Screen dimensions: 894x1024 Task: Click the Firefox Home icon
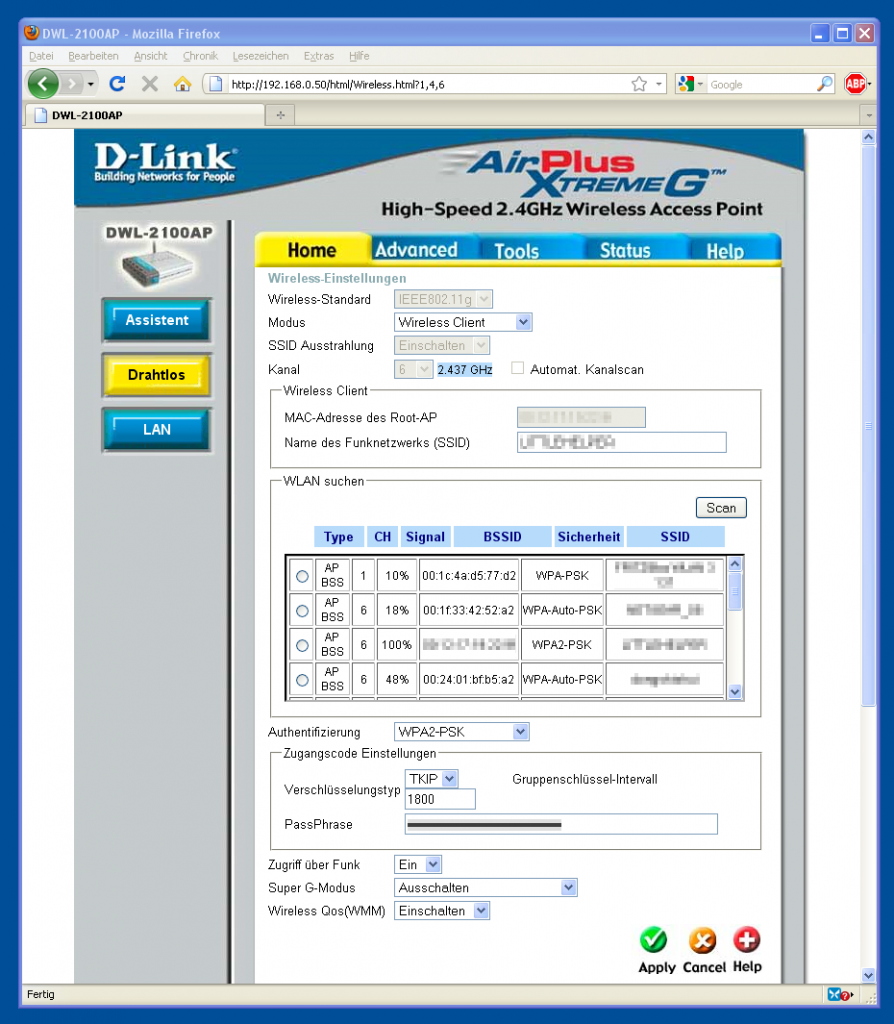point(182,84)
